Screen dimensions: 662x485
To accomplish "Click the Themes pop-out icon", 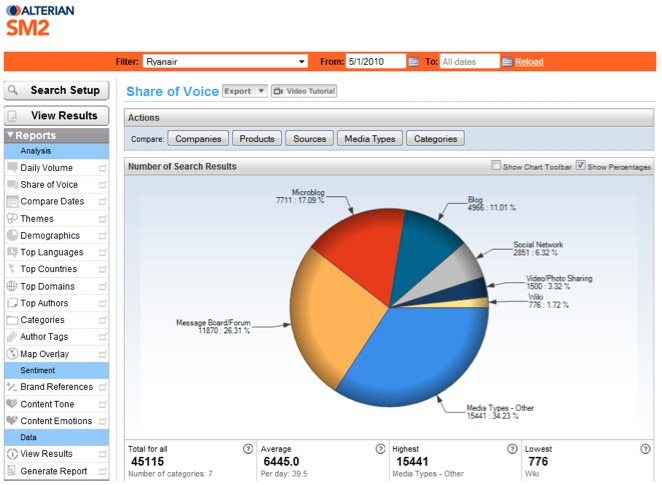I will pos(103,219).
